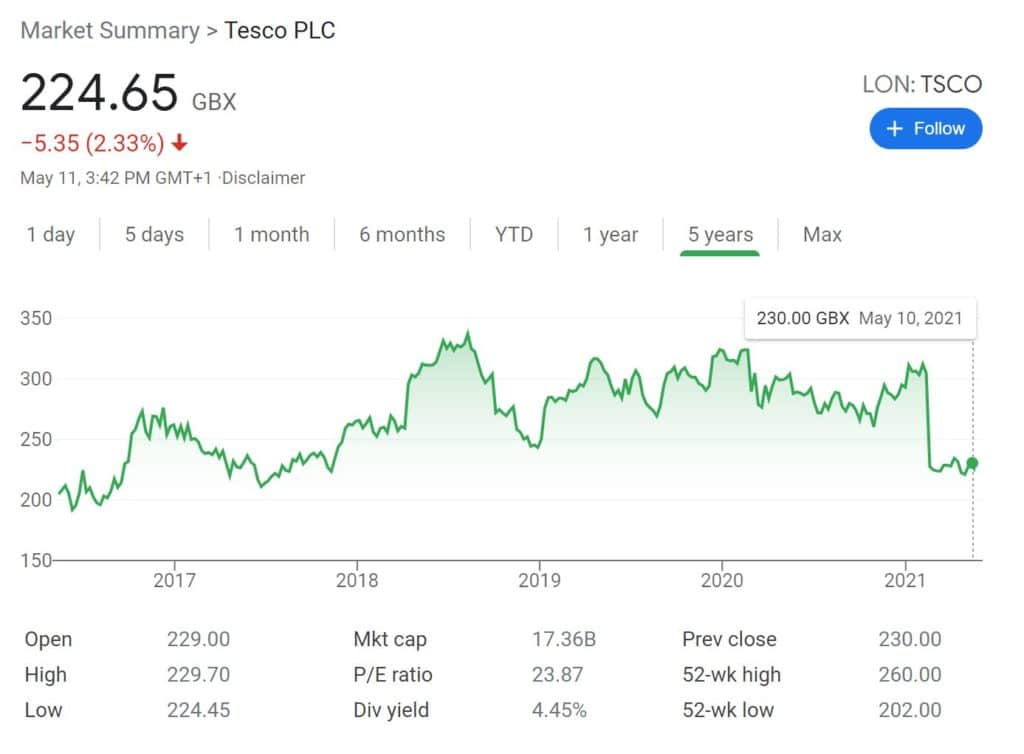Click the Follow button for Tesco PLC
The height and width of the screenshot is (754, 1024).
[925, 128]
